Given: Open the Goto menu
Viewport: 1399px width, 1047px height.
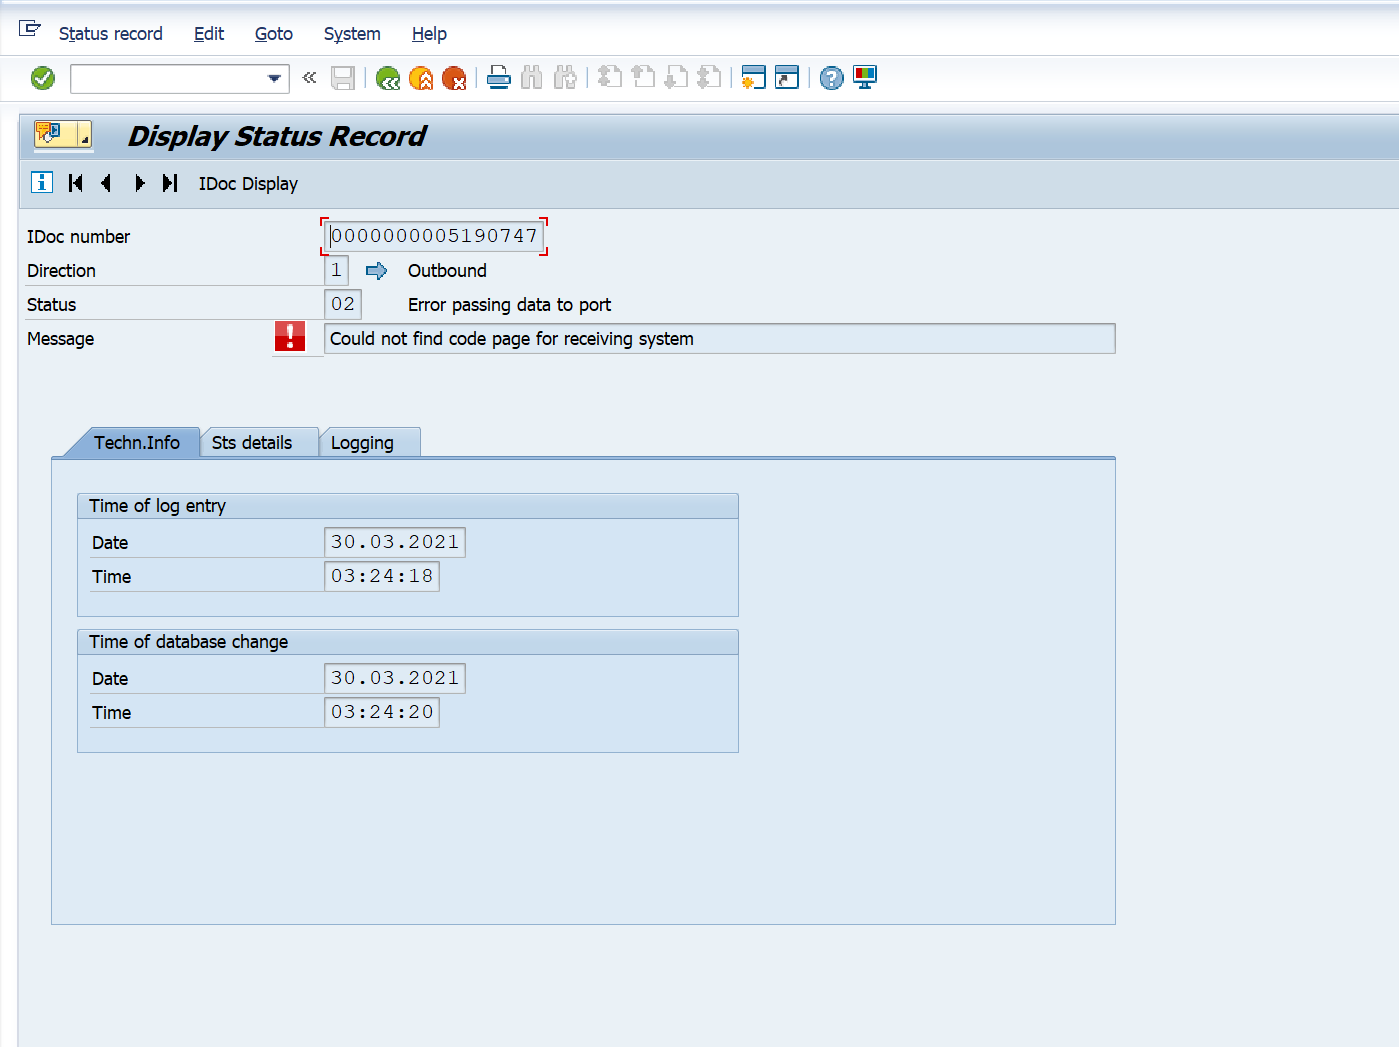Looking at the screenshot, I should pyautogui.click(x=273, y=34).
